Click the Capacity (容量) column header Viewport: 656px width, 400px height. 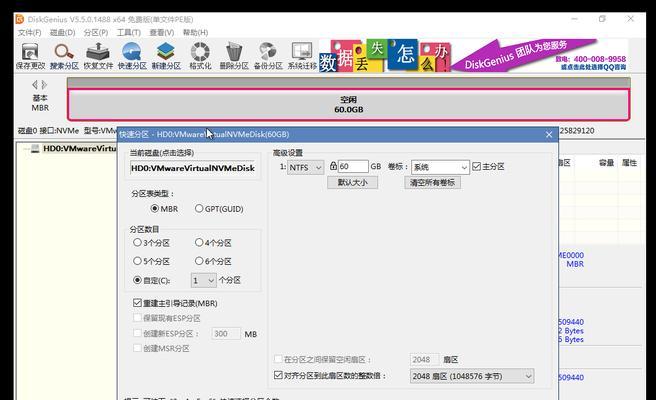coord(606,163)
